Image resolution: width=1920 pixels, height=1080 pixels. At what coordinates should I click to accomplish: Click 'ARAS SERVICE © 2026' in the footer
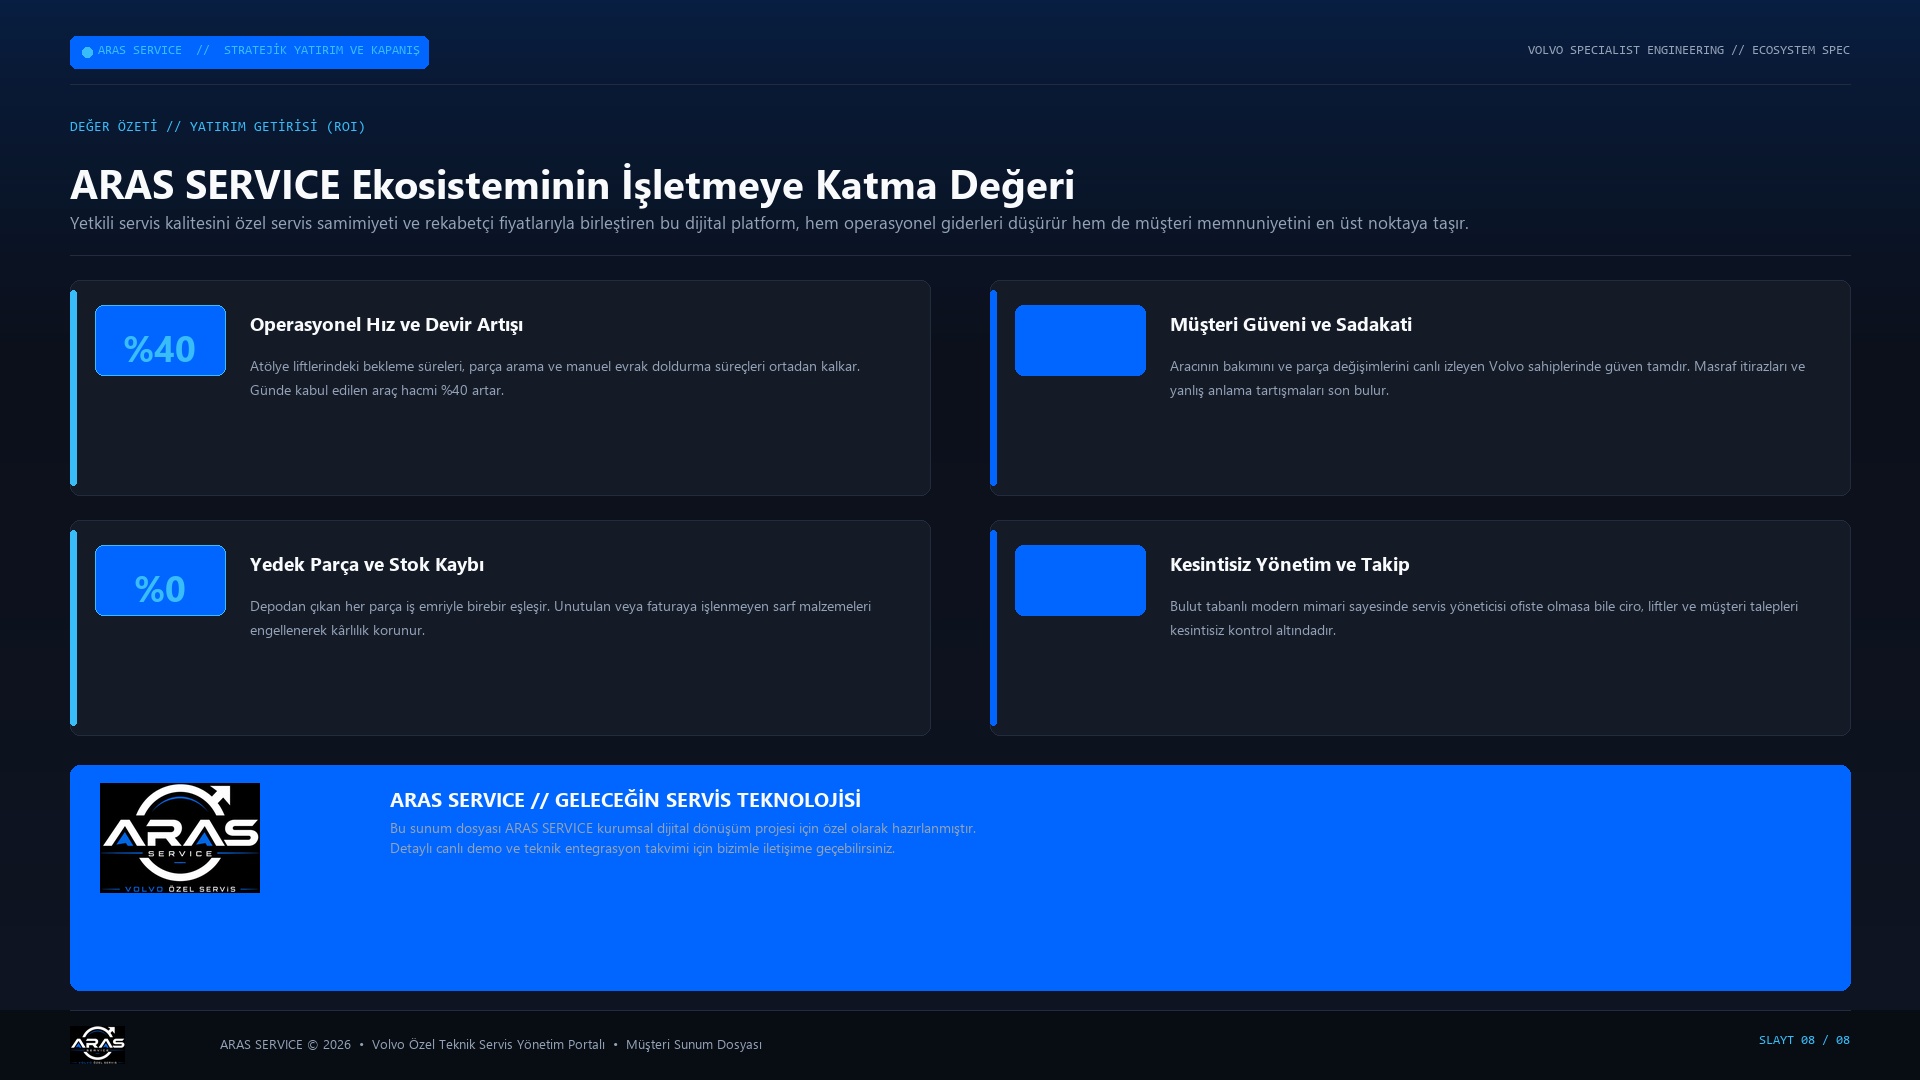pos(285,1044)
